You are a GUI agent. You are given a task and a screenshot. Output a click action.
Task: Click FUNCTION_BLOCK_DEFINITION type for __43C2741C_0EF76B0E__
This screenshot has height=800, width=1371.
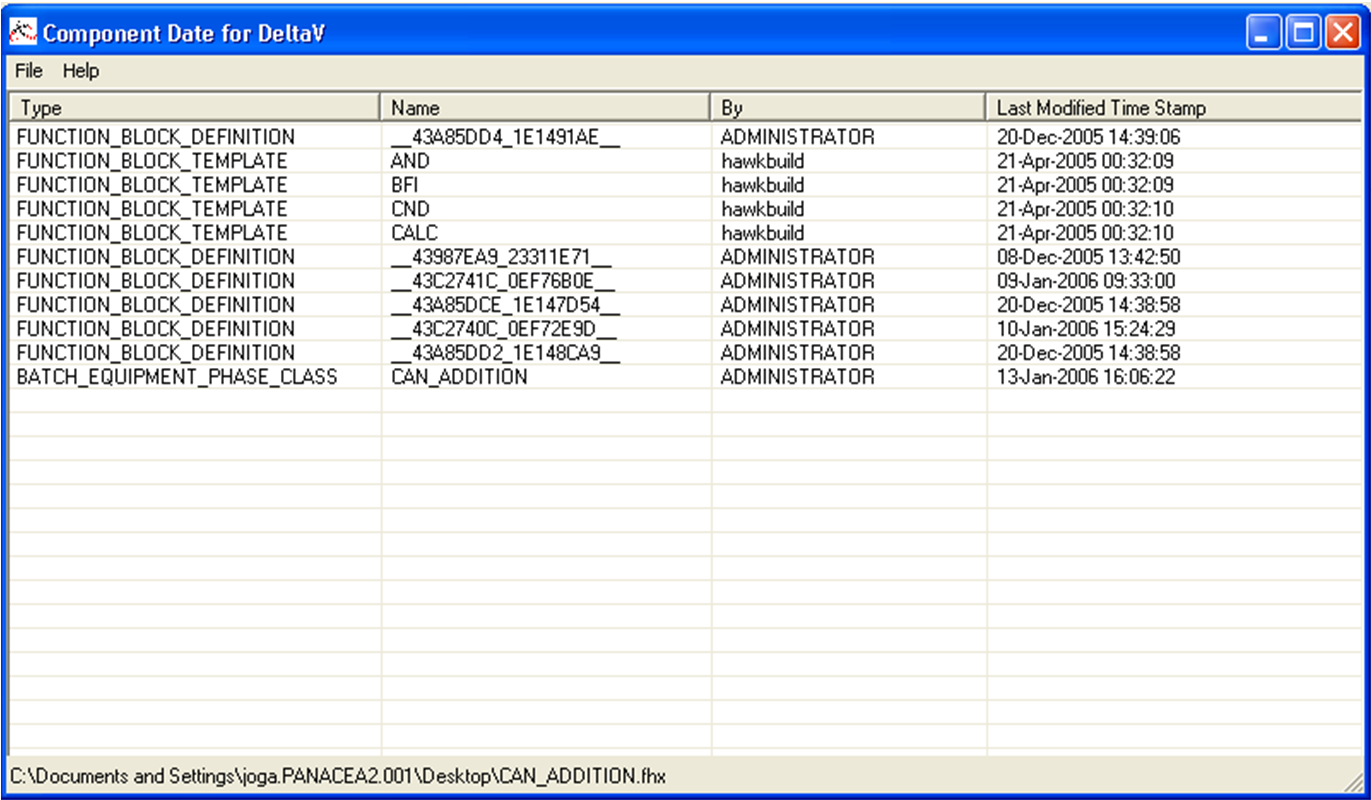156,281
